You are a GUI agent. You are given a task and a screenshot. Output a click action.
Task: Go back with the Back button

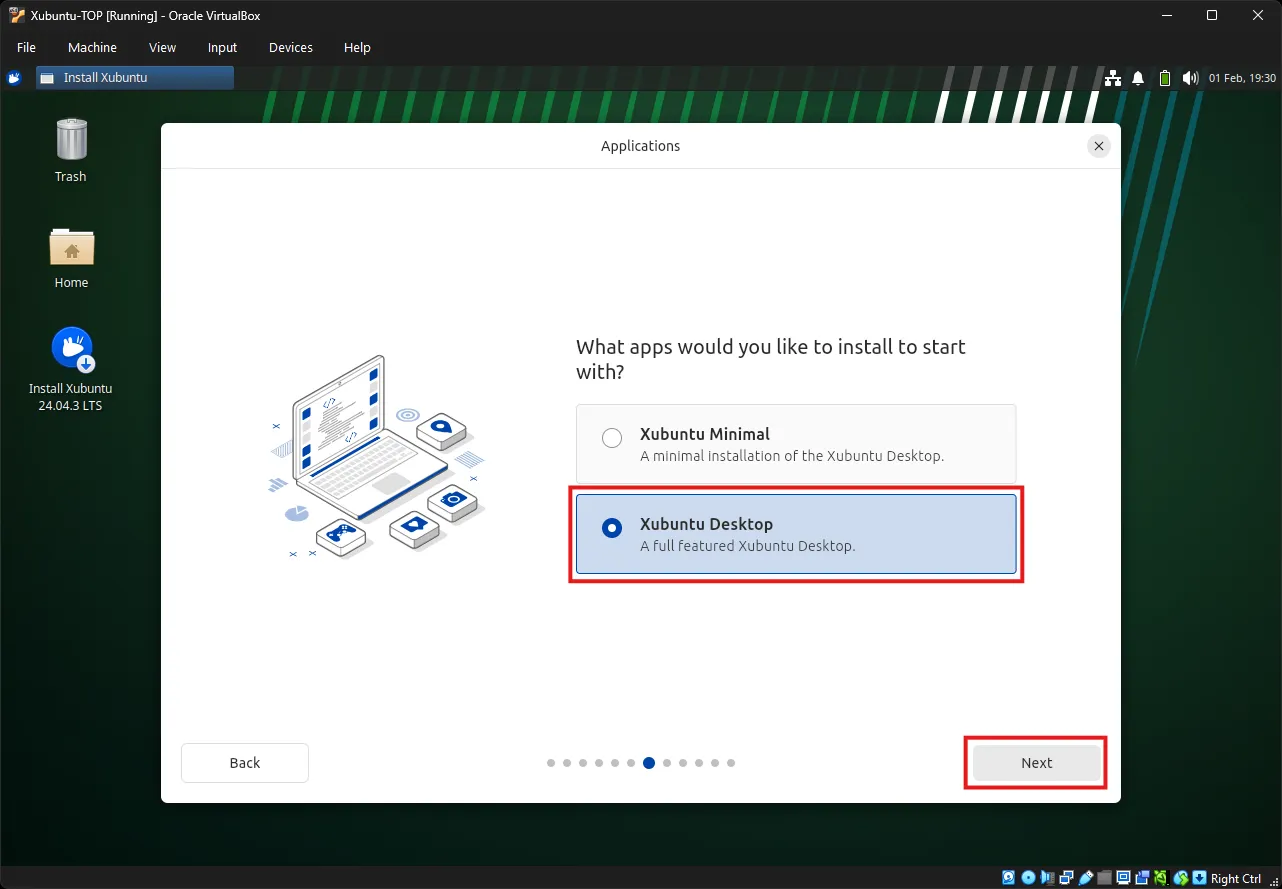point(244,763)
